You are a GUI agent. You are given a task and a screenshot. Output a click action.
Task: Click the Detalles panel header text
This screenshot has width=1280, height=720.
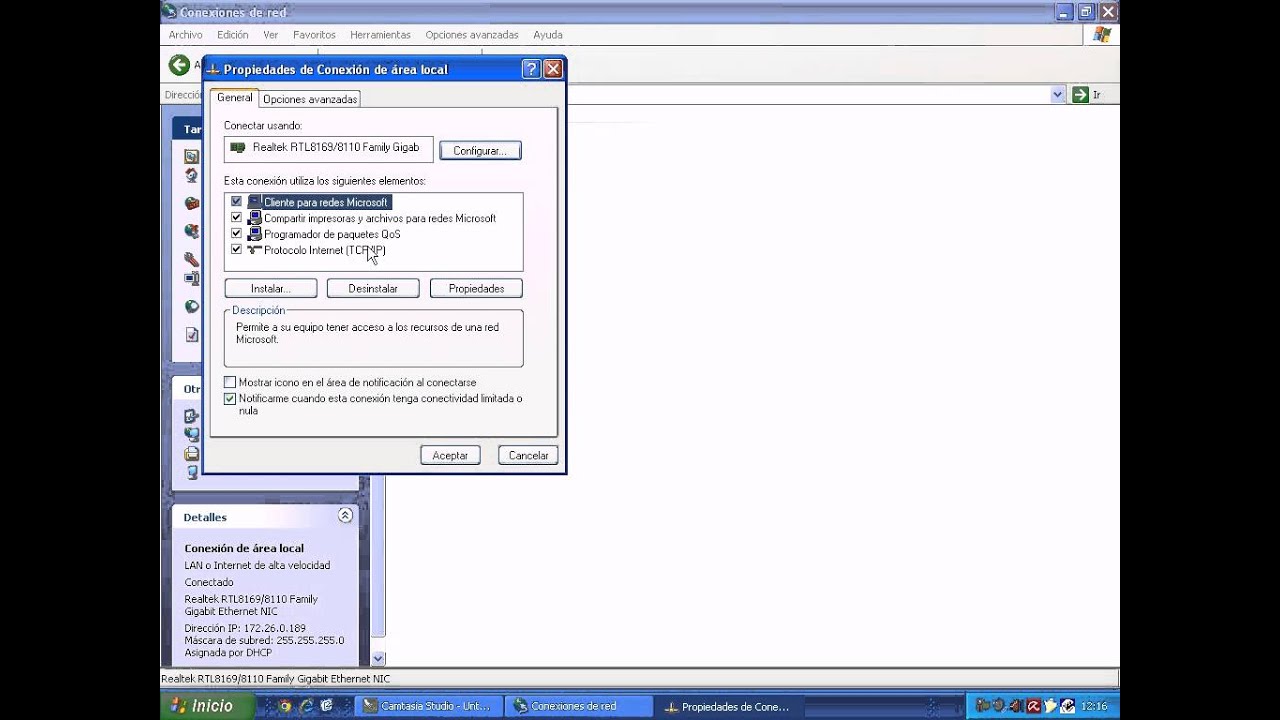tap(205, 517)
